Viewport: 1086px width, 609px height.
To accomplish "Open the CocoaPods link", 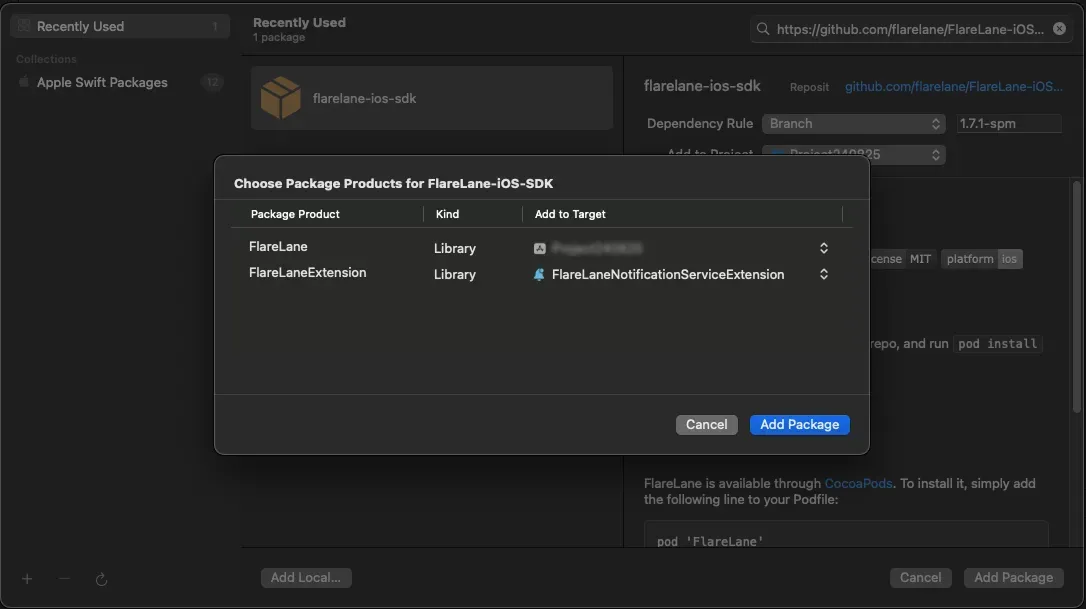I will click(x=858, y=484).
